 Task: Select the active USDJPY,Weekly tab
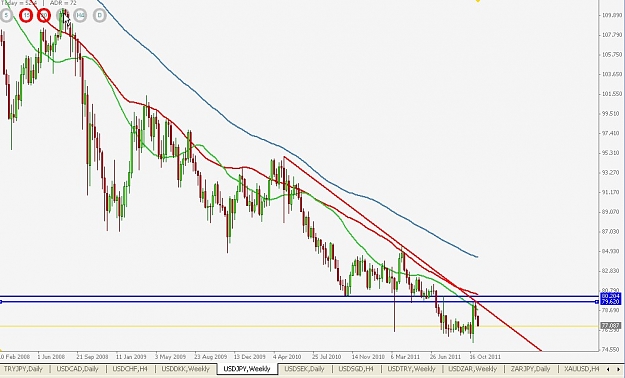click(x=247, y=369)
